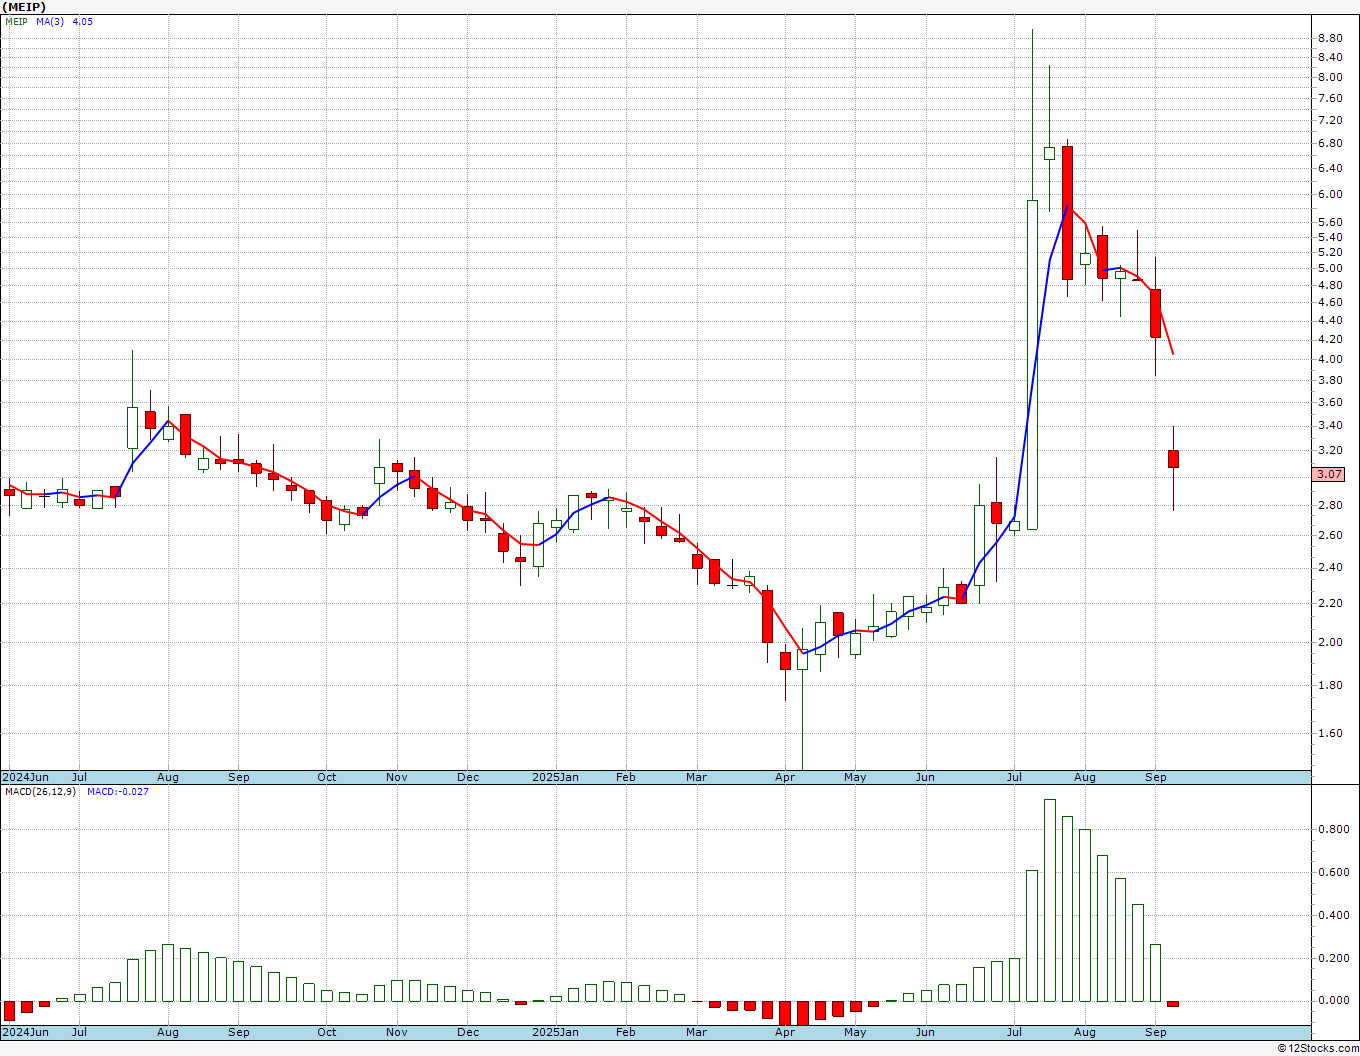Viewport: 1360px width, 1056px height.
Task: Click the 4.00 price axis label
Action: [x=1330, y=359]
